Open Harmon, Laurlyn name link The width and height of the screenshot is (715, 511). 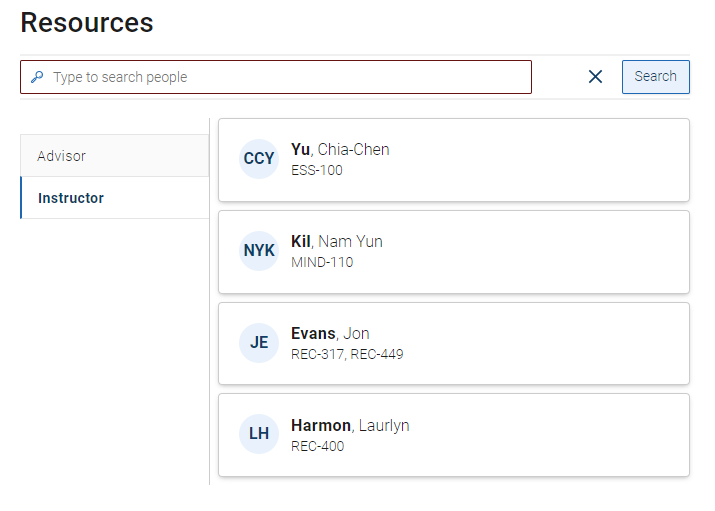tap(350, 425)
